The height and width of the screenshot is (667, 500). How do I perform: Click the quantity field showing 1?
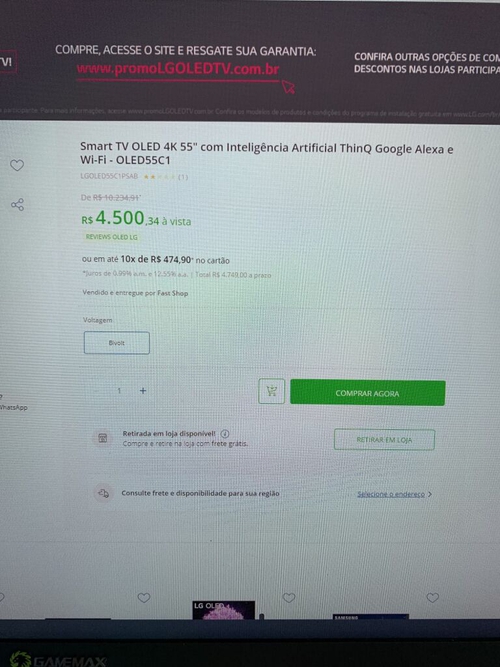click(x=119, y=391)
